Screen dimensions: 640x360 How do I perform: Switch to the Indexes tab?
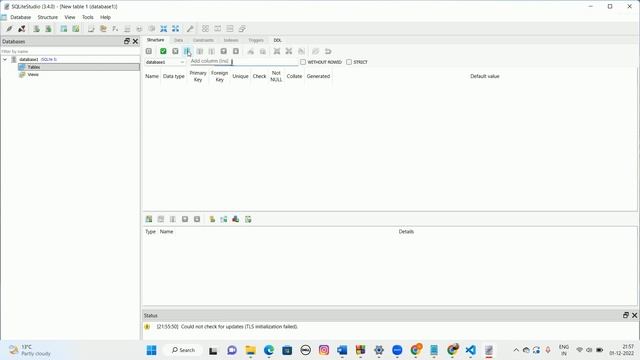click(x=231, y=40)
